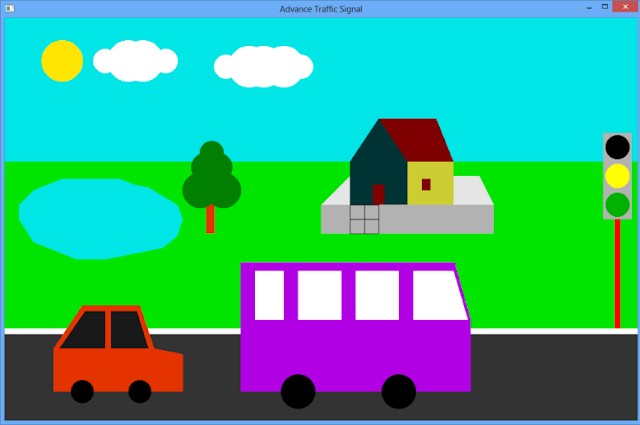The image size is (640, 425).
Task: Close the Advance Traffic Signal window
Action: pos(625,7)
